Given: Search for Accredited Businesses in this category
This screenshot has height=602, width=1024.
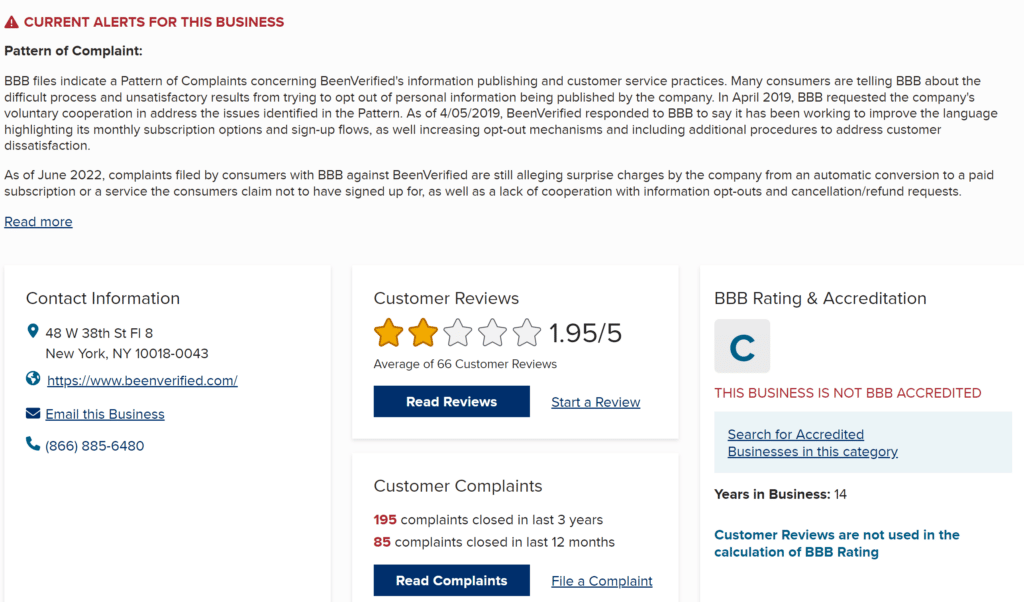Looking at the screenshot, I should pyautogui.click(x=812, y=443).
